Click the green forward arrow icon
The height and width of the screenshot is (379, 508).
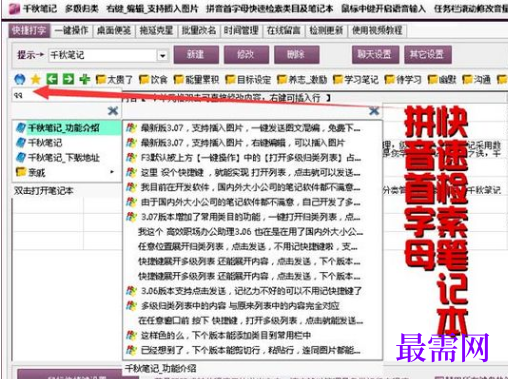coord(68,79)
